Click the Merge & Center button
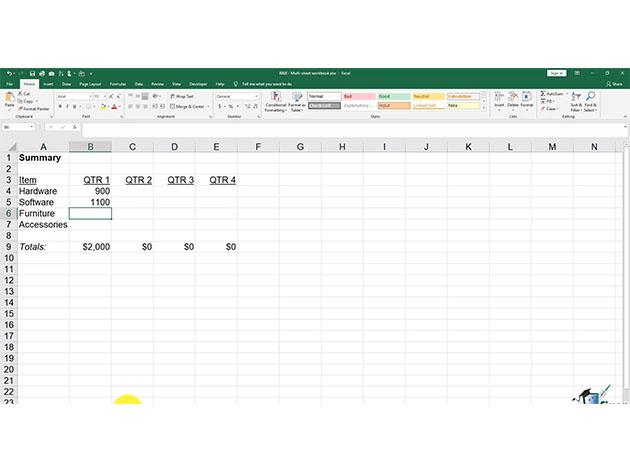The height and width of the screenshot is (473, 630). click(x=188, y=106)
